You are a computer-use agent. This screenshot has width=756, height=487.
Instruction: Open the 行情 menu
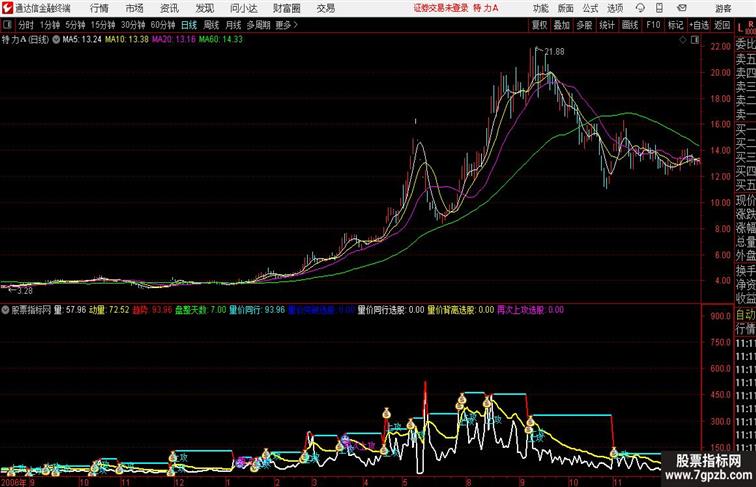[x=99, y=8]
